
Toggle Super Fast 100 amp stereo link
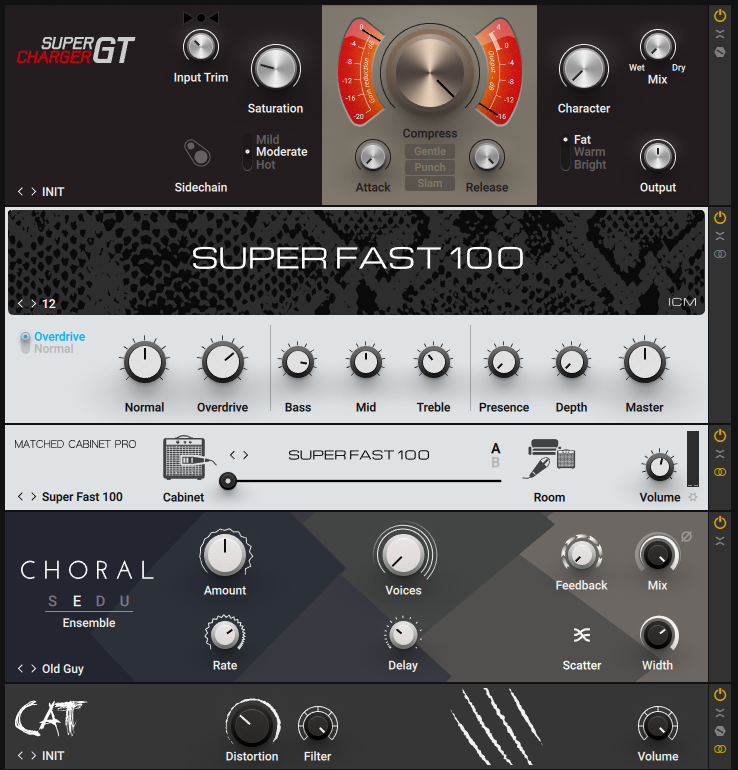click(x=720, y=254)
